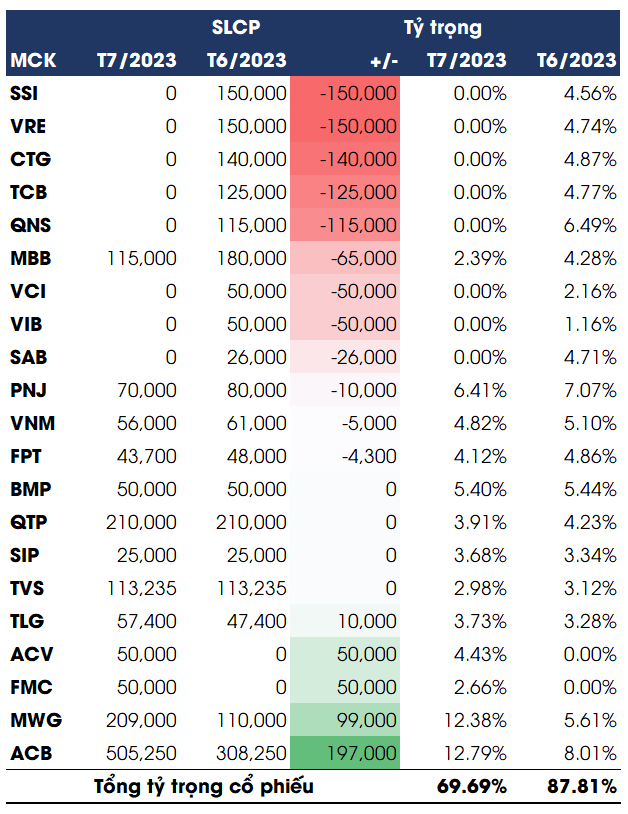628x814 pixels.
Task: Select the SLCP header label
Action: (x=236, y=27)
